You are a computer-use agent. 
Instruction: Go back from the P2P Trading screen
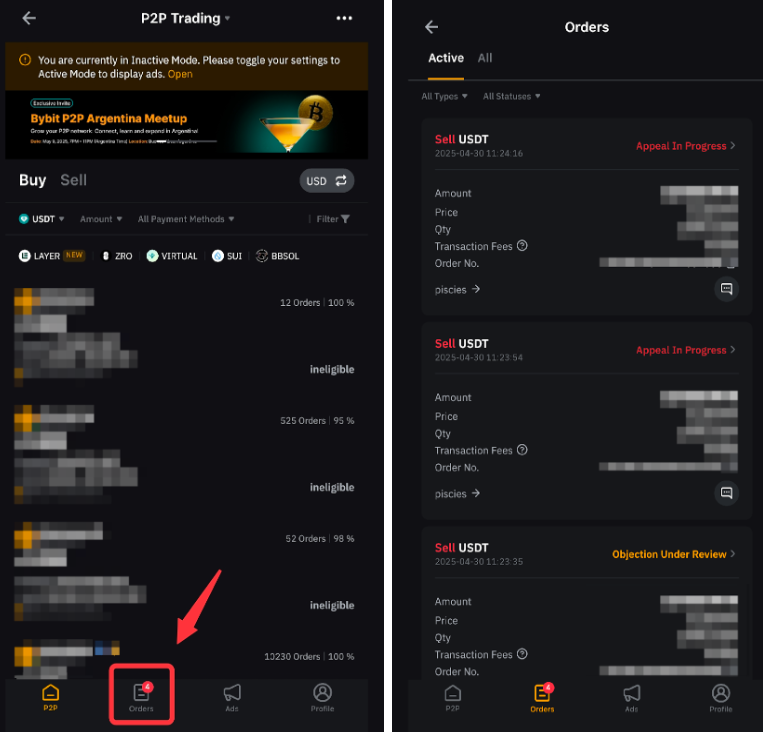tap(29, 18)
